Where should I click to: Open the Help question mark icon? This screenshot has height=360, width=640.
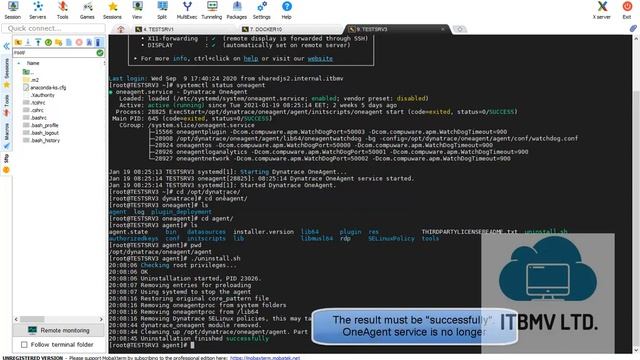(x=287, y=10)
